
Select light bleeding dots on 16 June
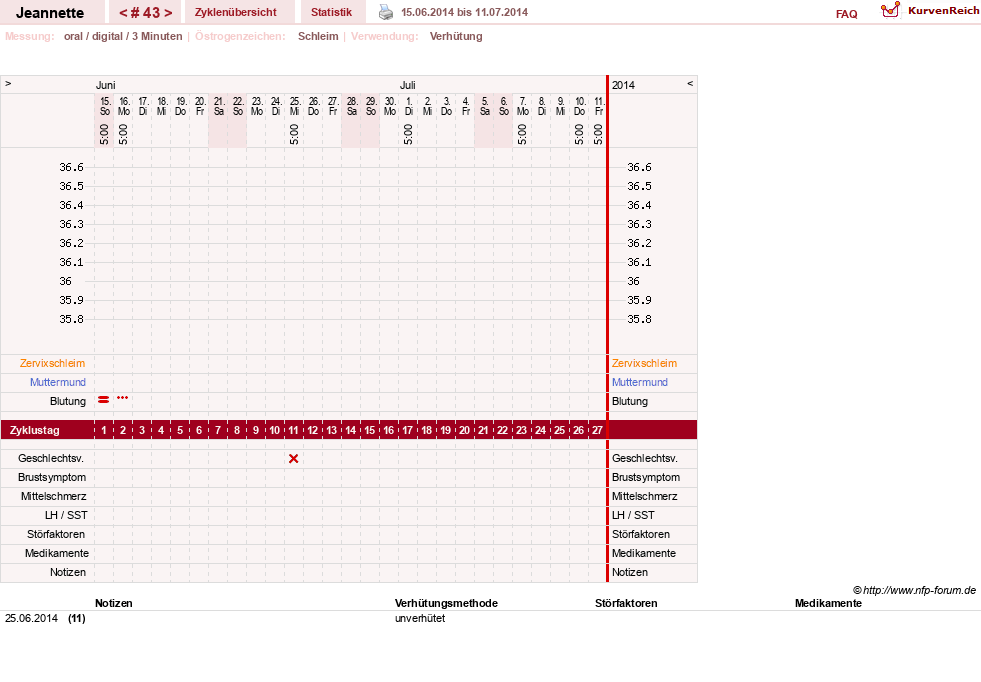(x=123, y=397)
